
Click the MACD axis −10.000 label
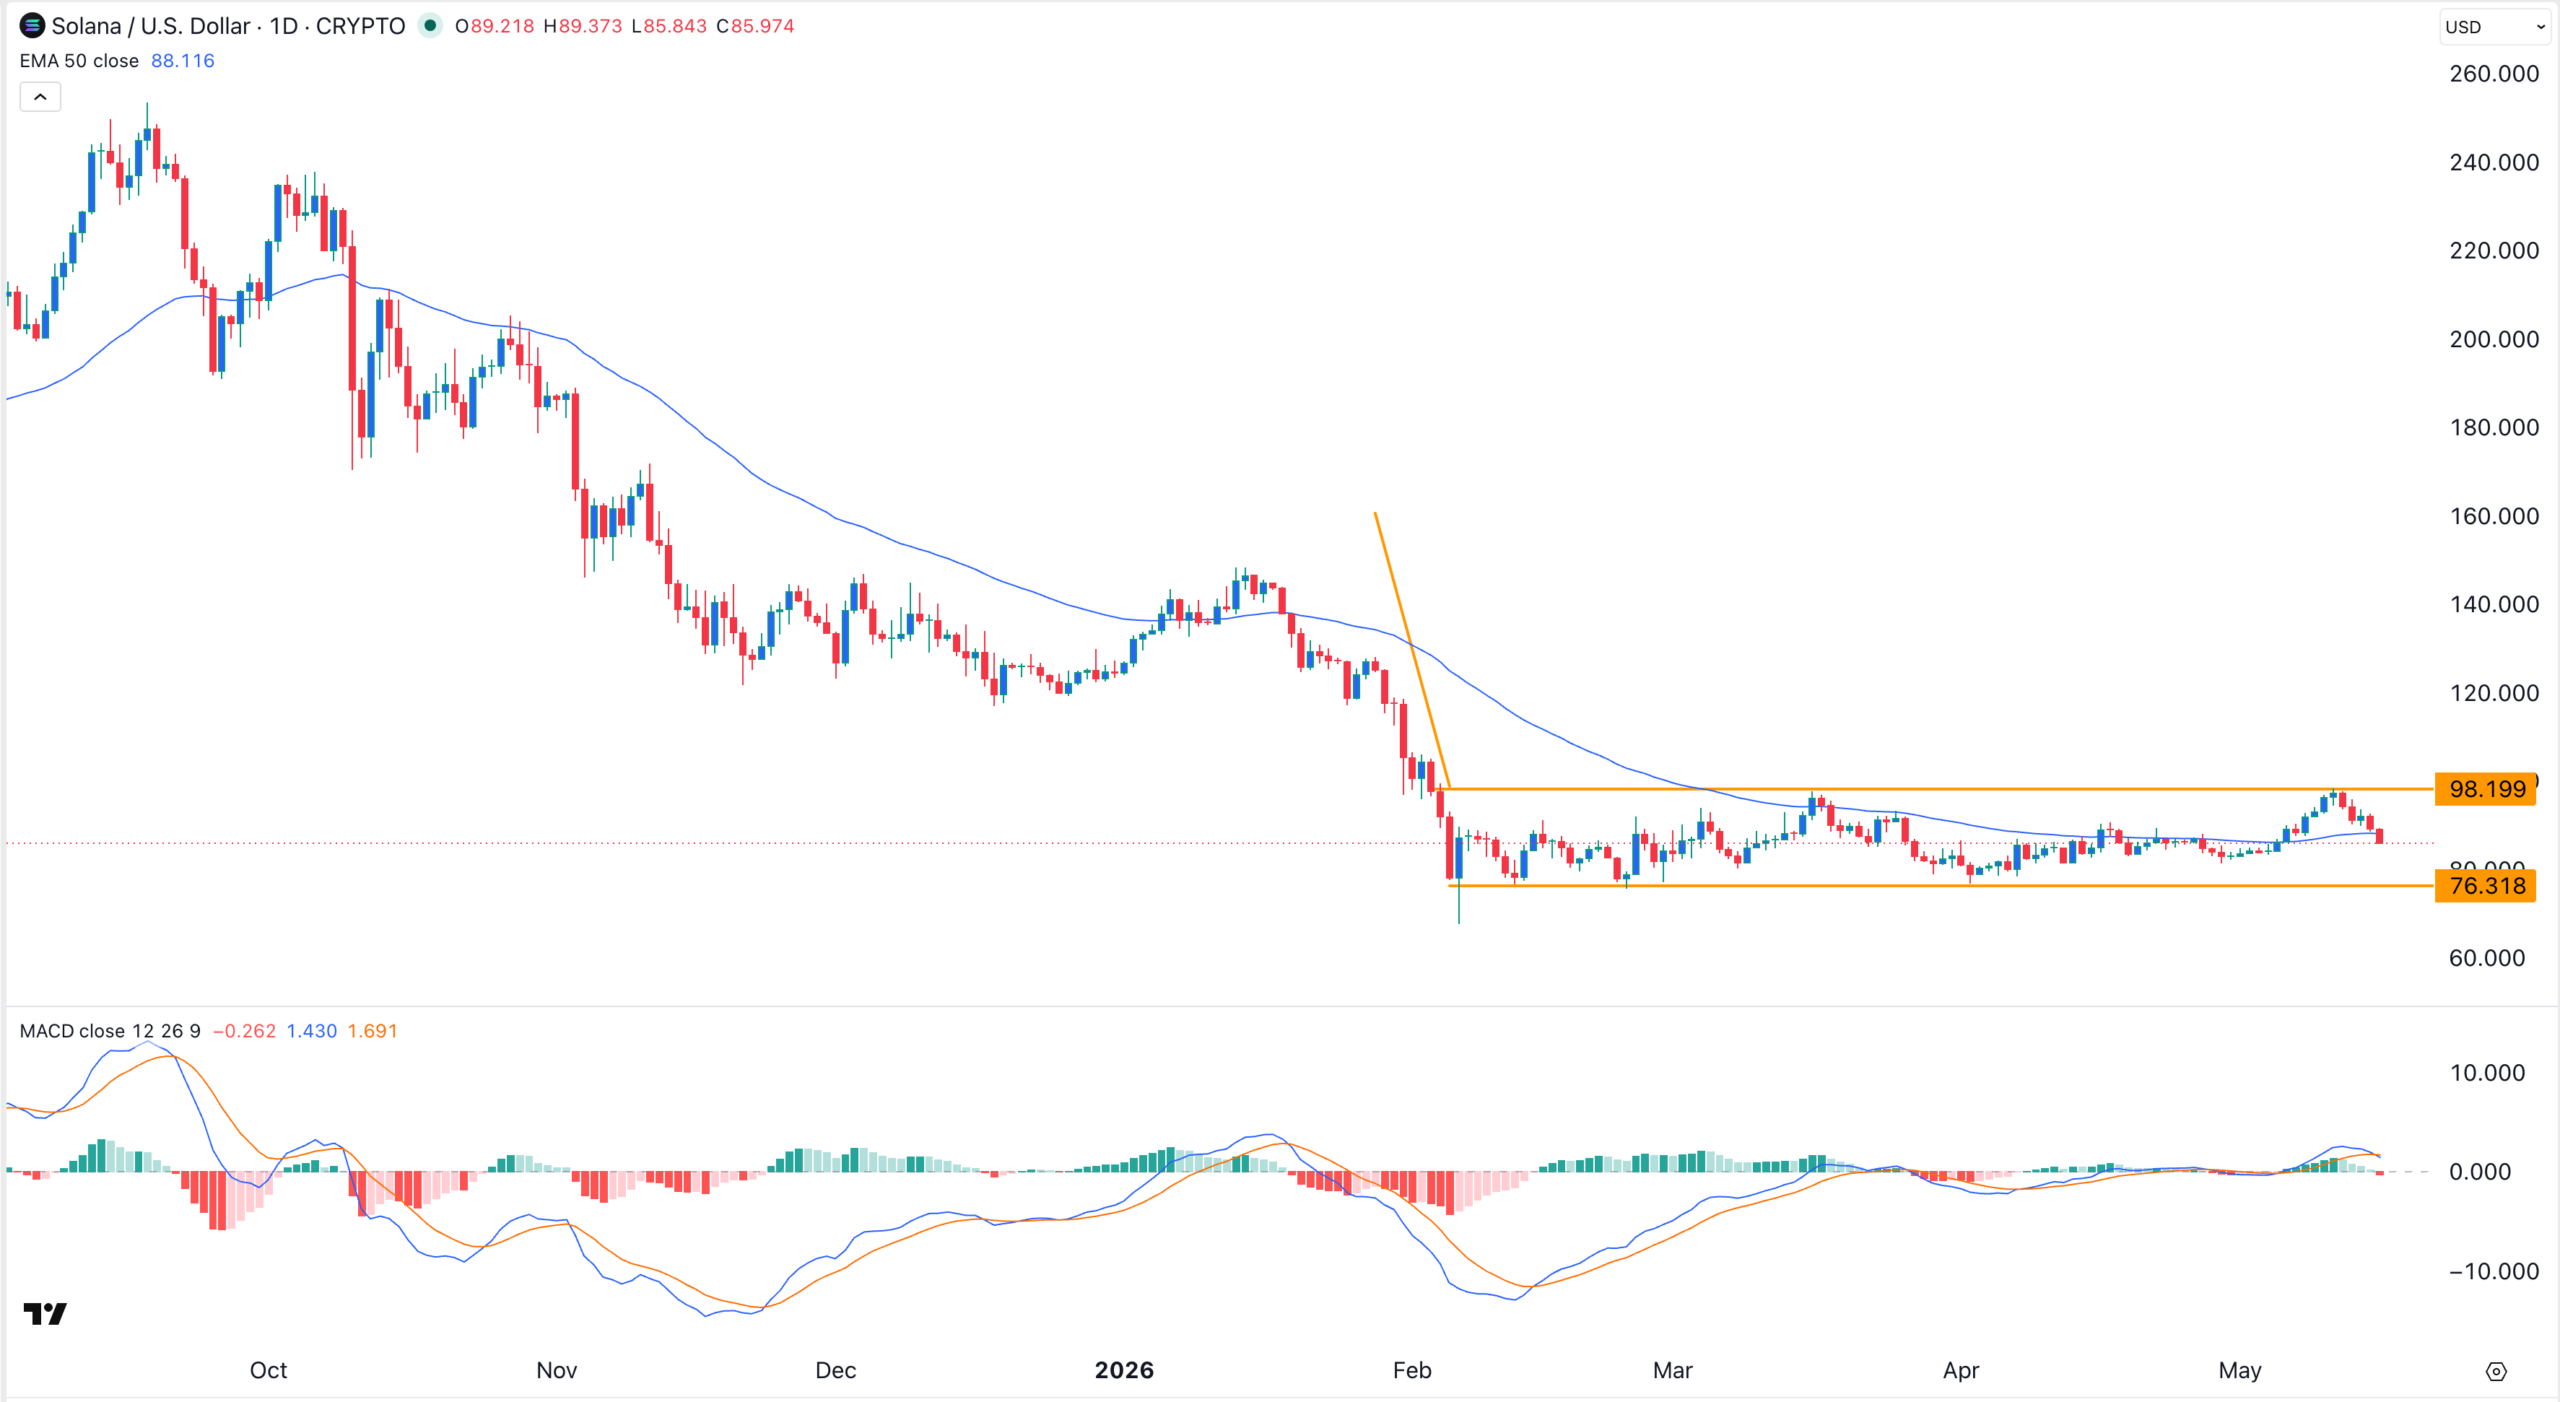[x=2494, y=1271]
